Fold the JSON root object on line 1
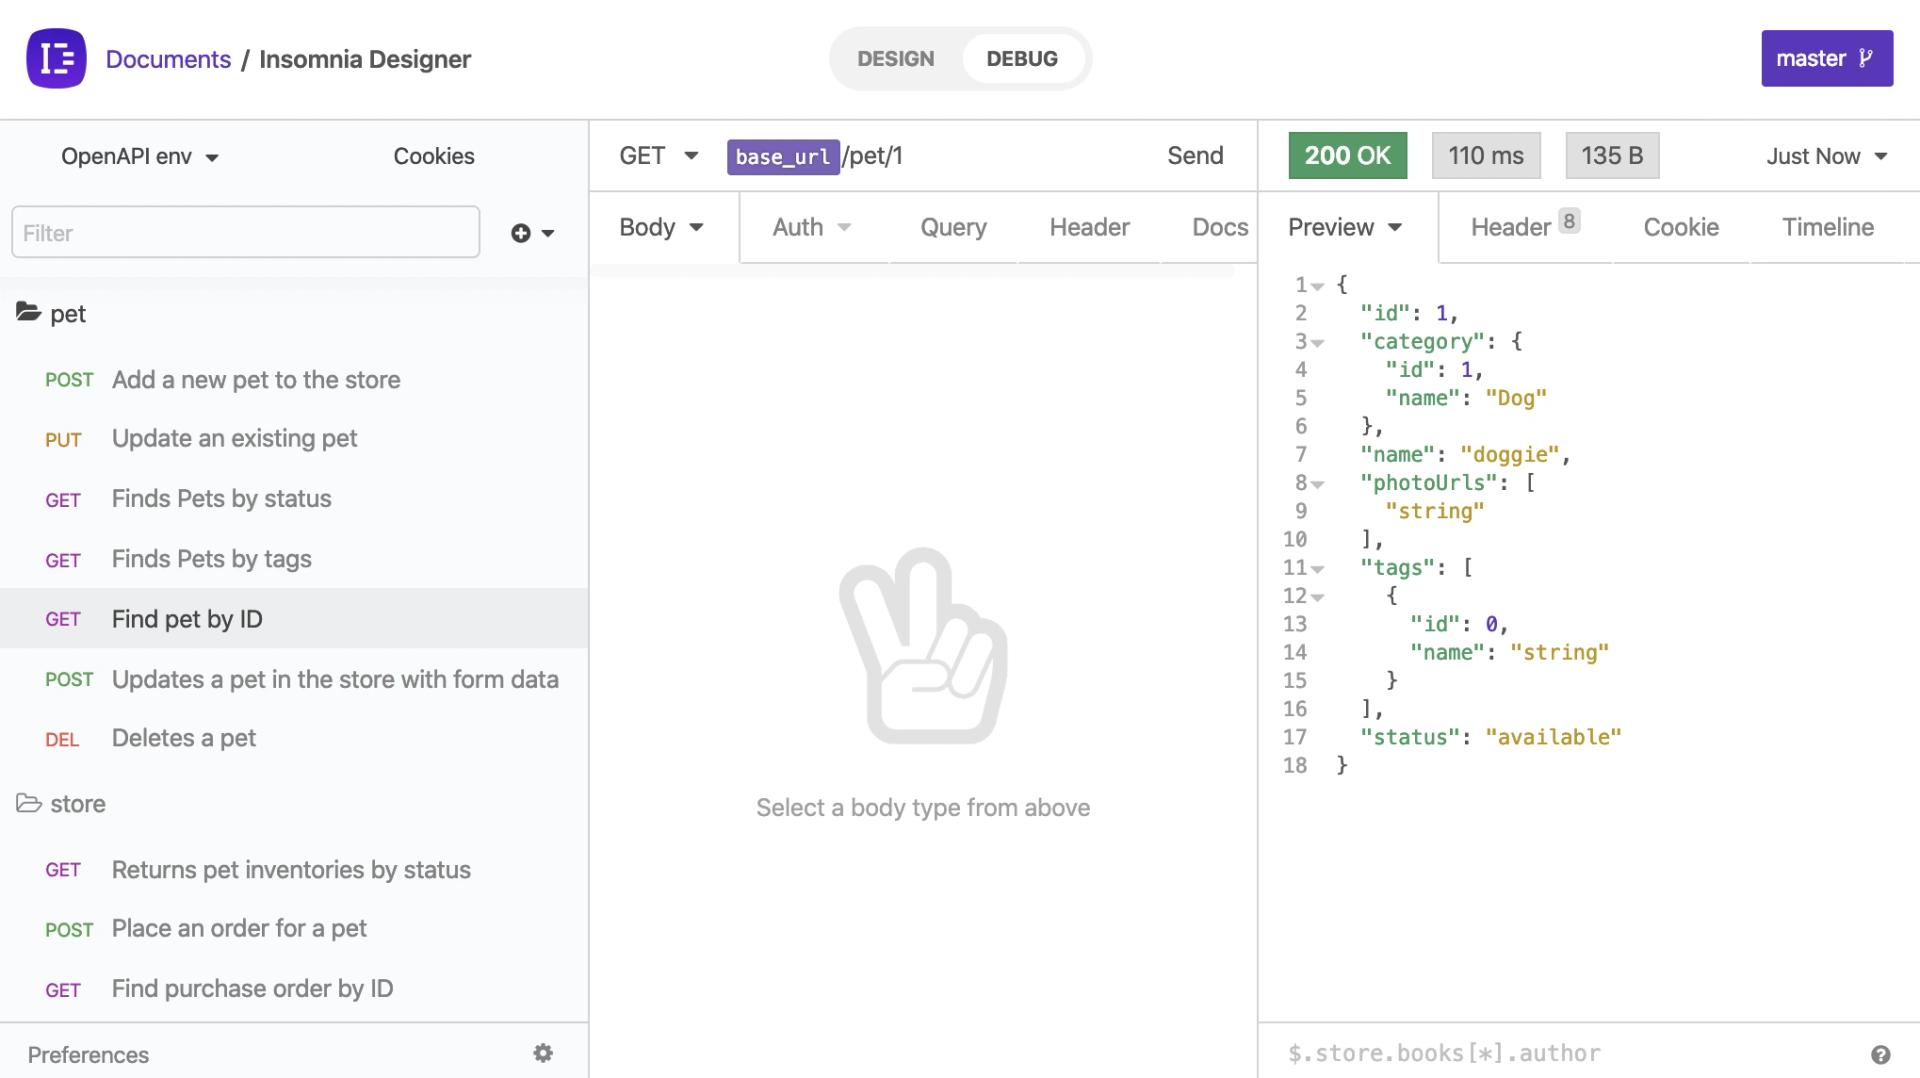Image resolution: width=1920 pixels, height=1078 pixels. pos(1318,286)
